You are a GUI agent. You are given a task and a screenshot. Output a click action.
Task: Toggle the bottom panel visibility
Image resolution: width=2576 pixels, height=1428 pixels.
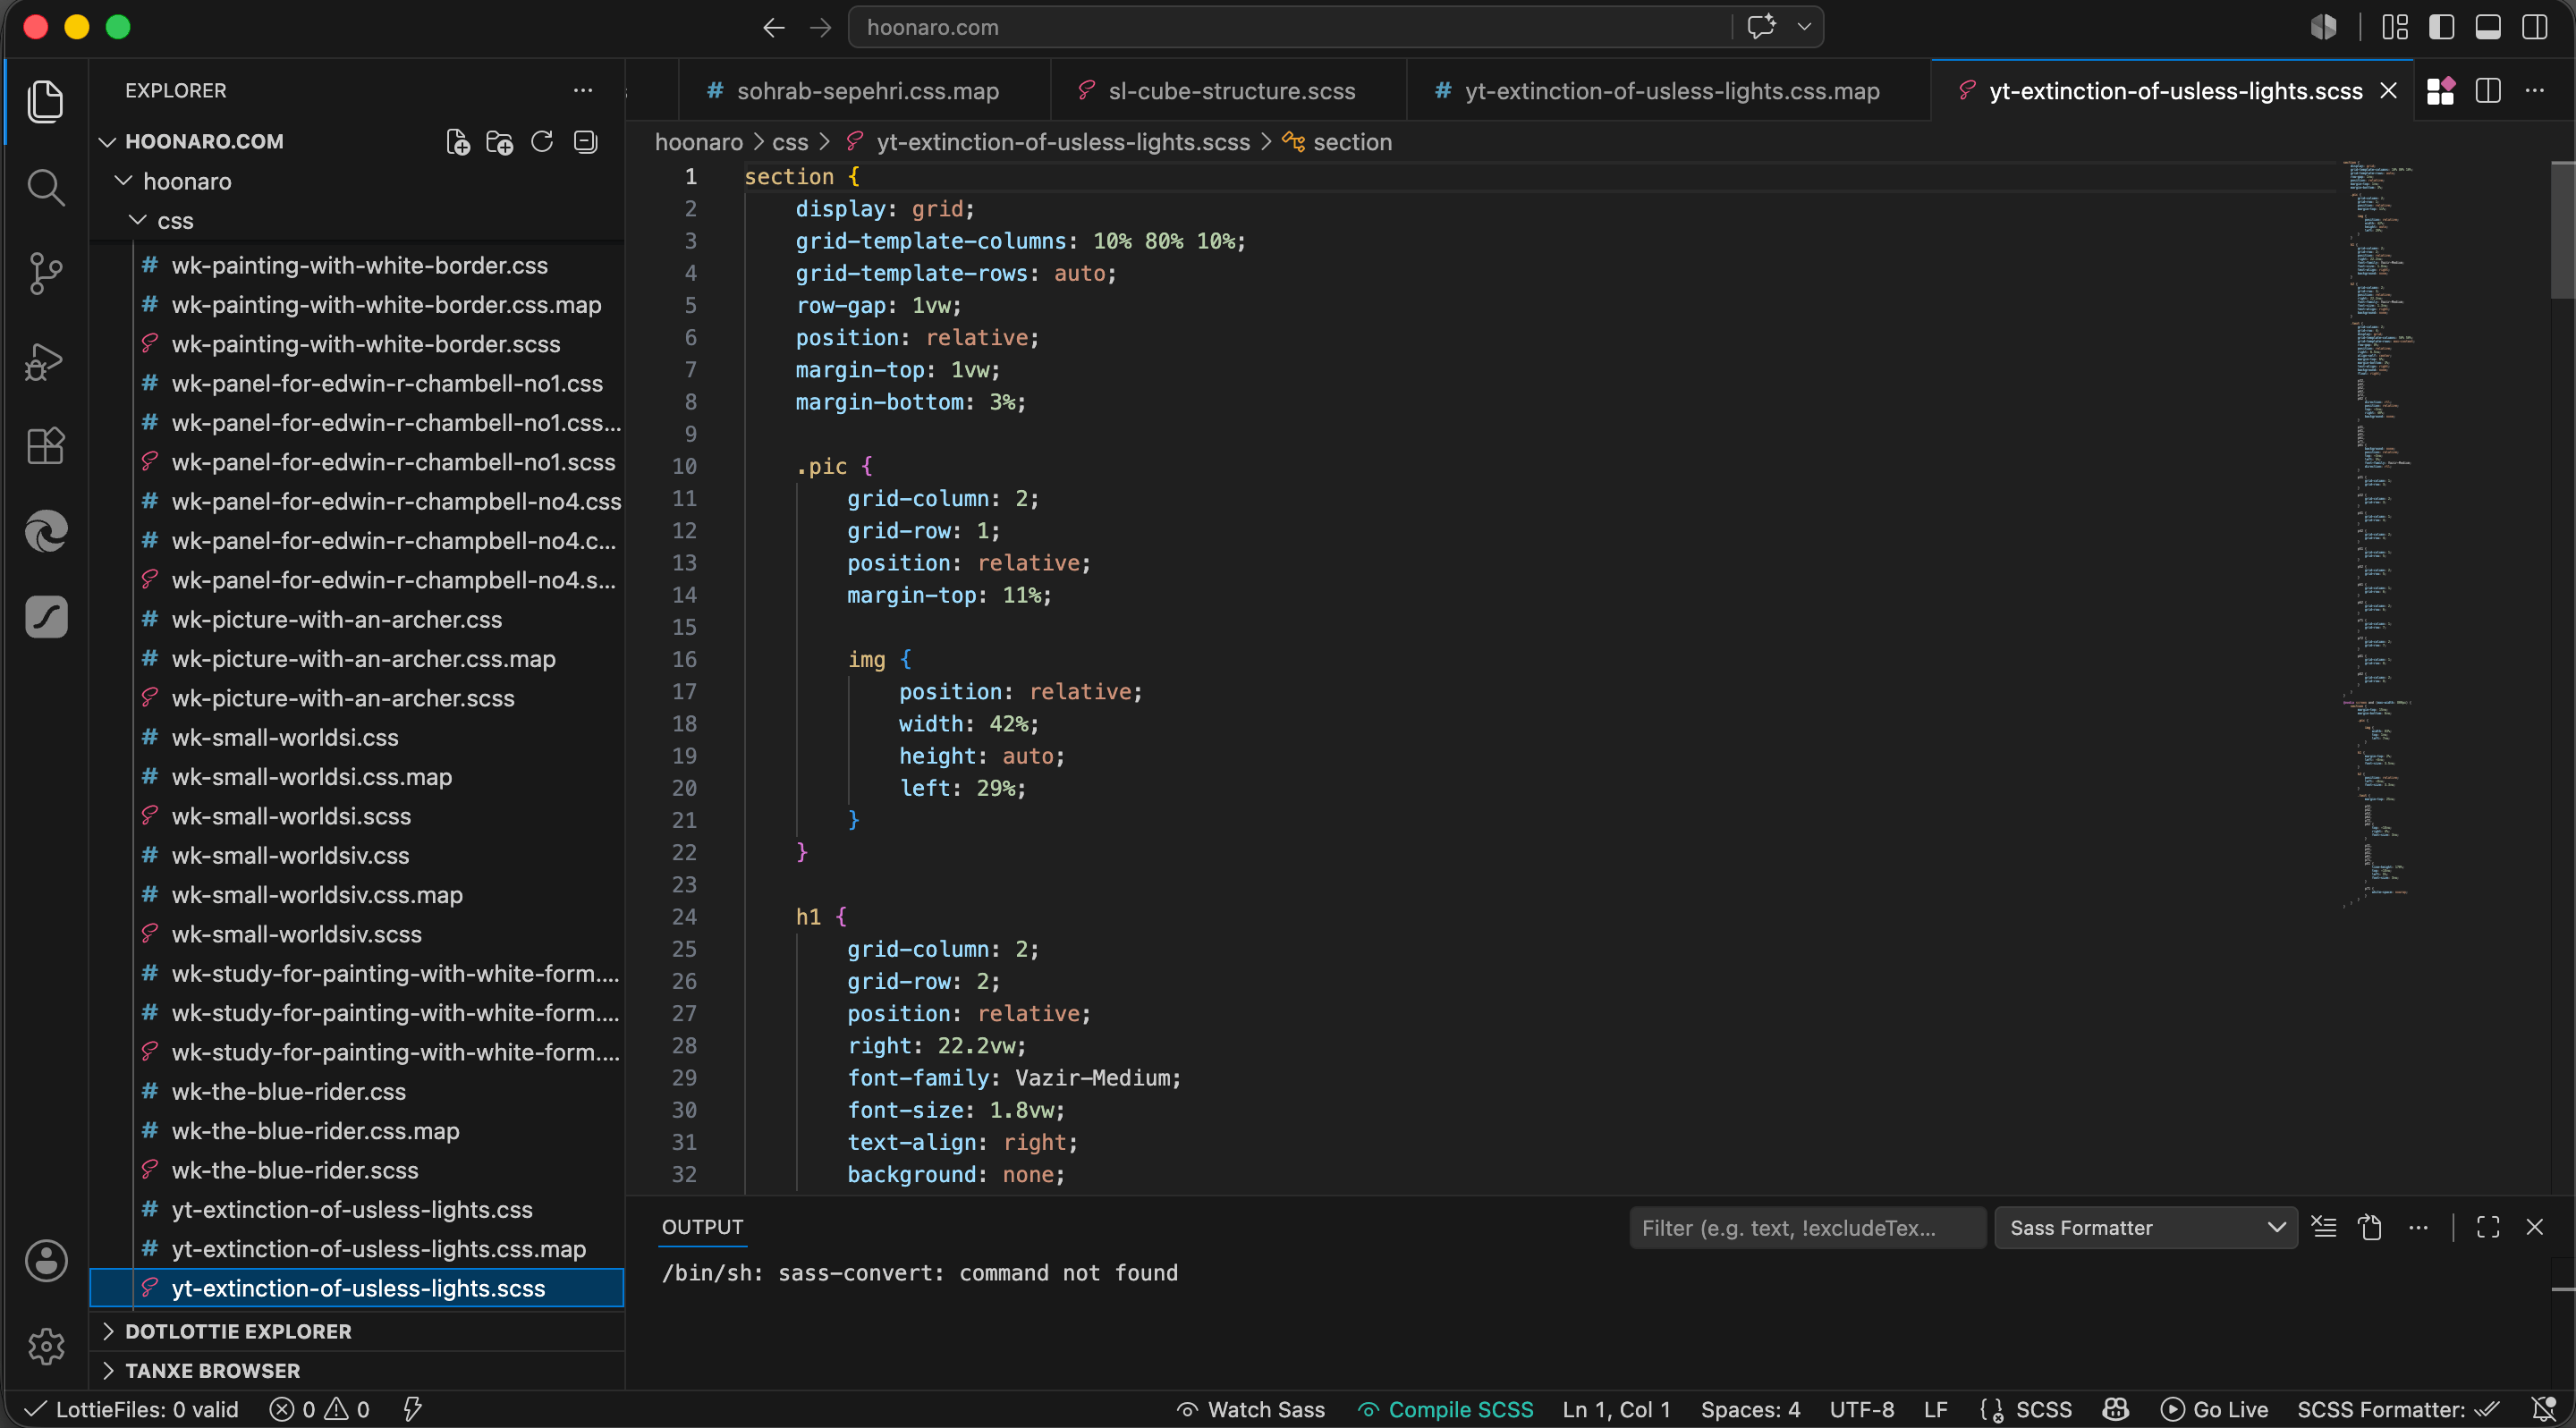(x=2488, y=27)
